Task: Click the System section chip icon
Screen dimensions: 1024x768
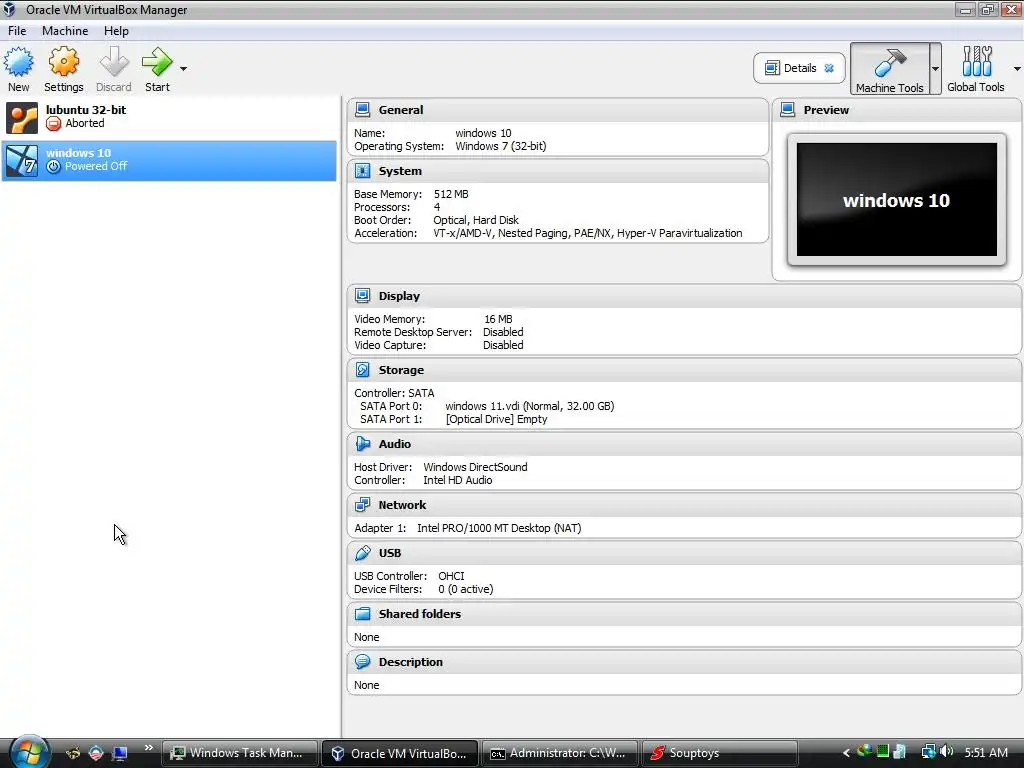Action: click(362, 171)
